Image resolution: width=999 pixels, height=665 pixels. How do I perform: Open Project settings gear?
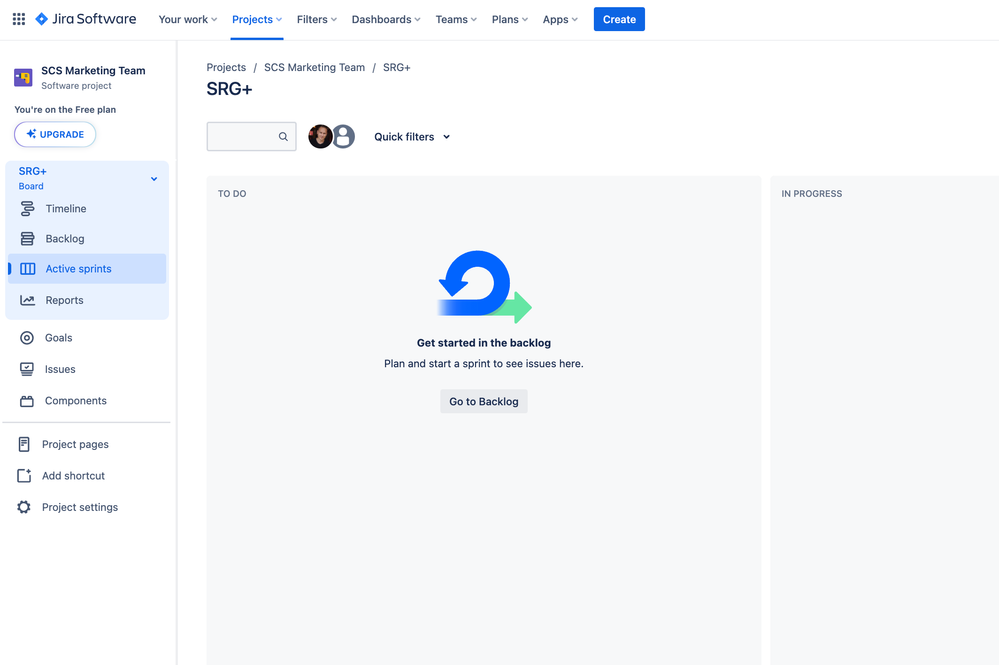(24, 507)
